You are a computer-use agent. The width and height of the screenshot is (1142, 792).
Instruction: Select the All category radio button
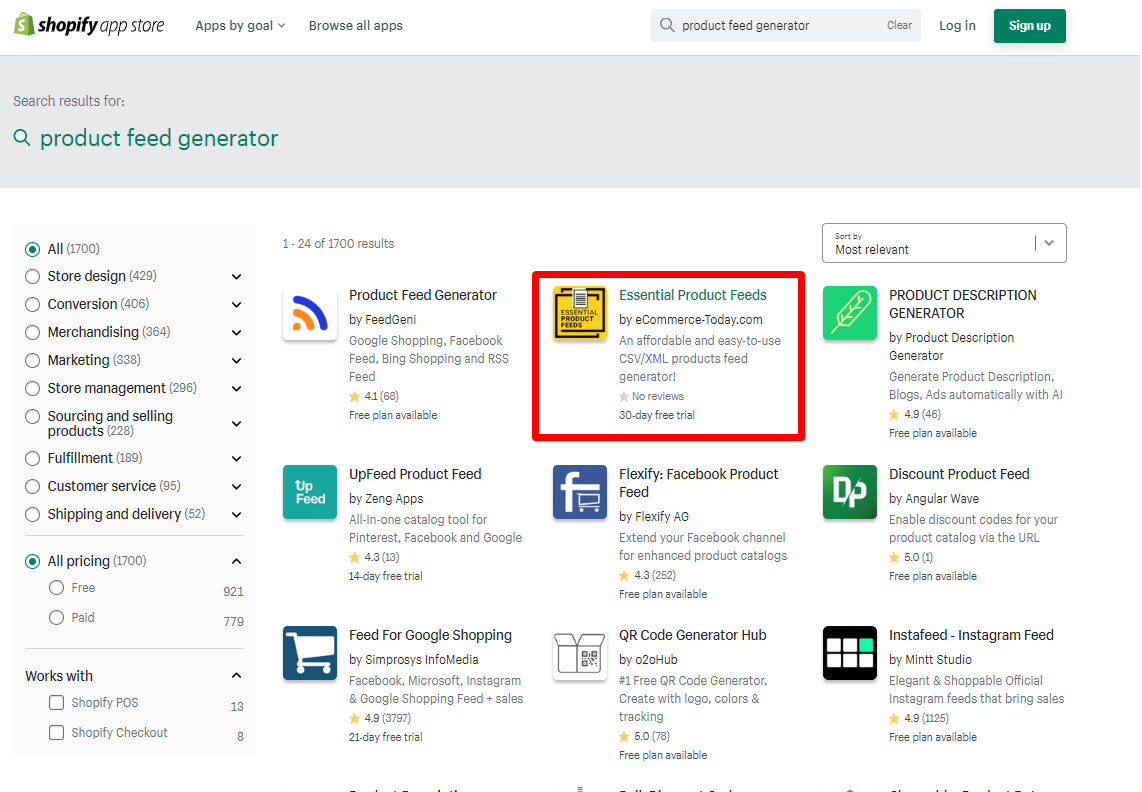coord(32,249)
